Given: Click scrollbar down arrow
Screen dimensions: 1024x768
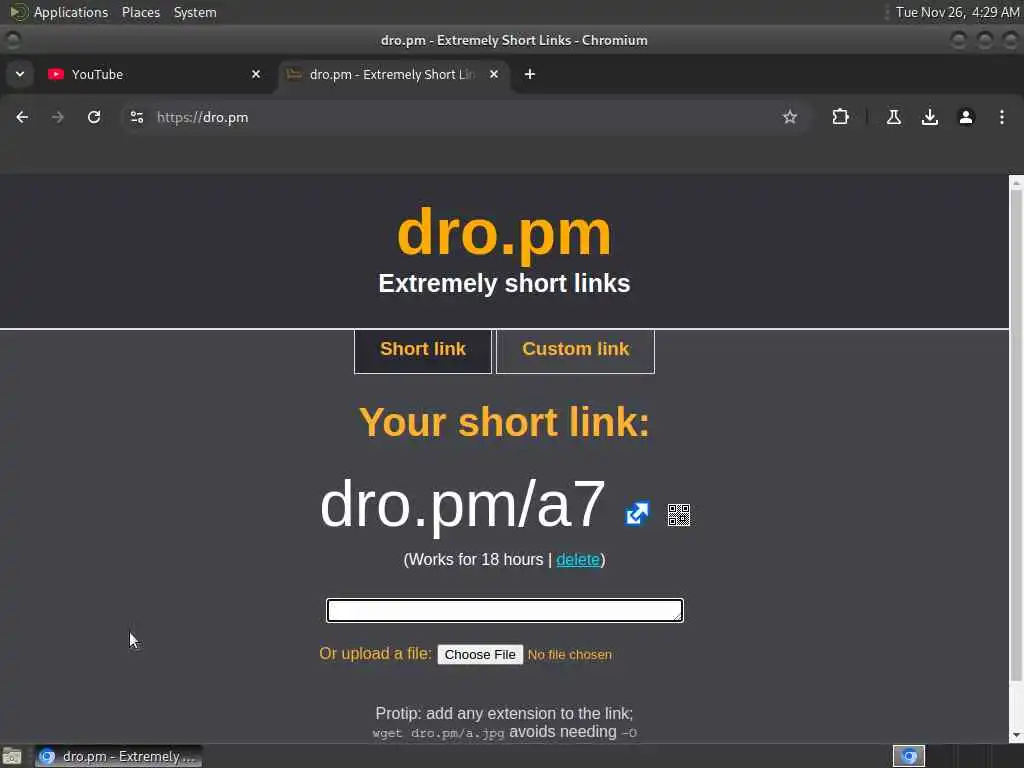Looking at the screenshot, I should [1016, 735].
